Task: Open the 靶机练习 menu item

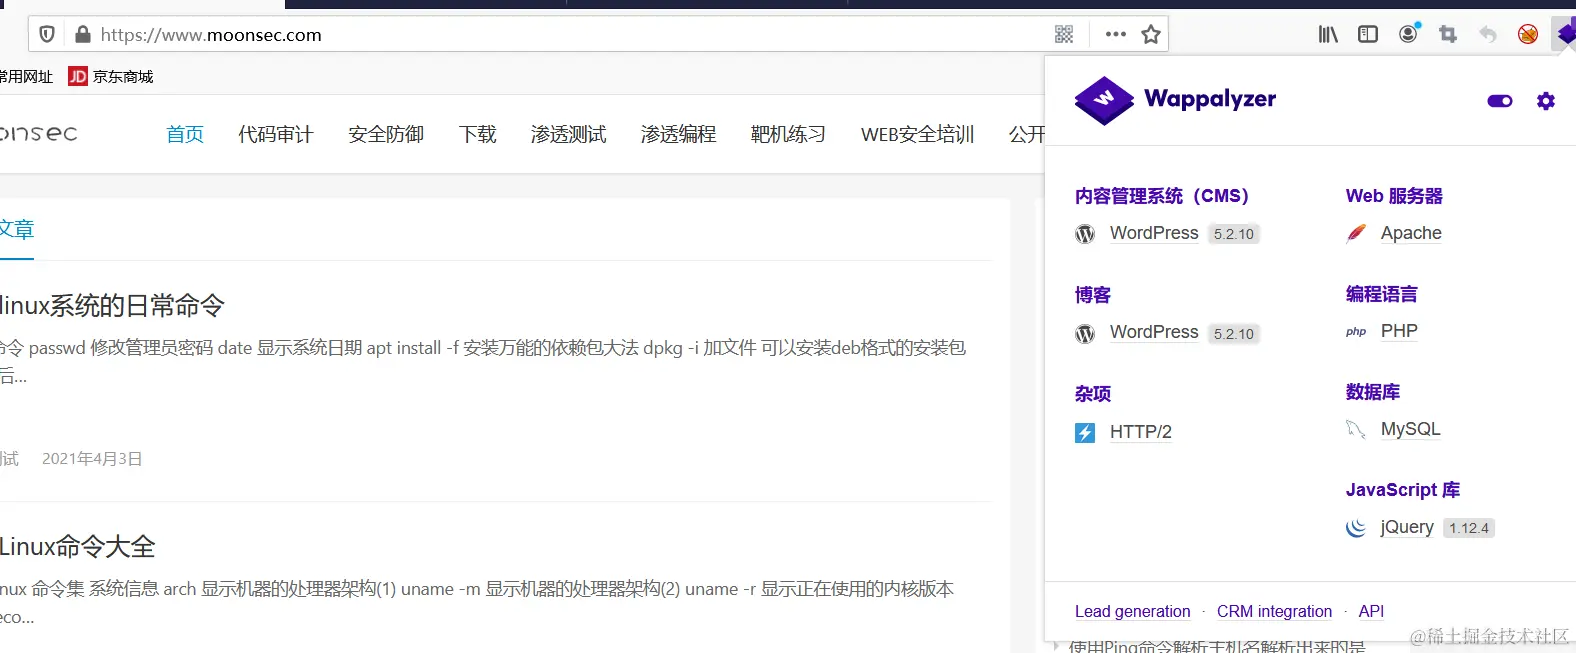Action: (x=789, y=134)
